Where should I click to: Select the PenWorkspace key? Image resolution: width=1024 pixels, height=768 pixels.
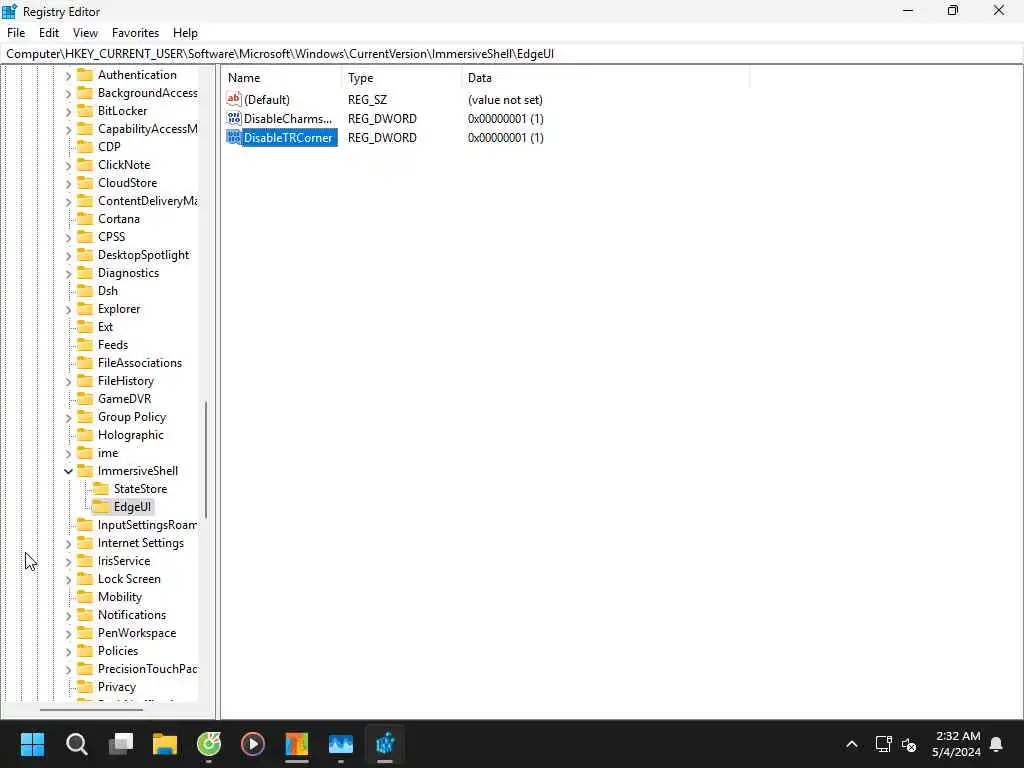point(137,633)
